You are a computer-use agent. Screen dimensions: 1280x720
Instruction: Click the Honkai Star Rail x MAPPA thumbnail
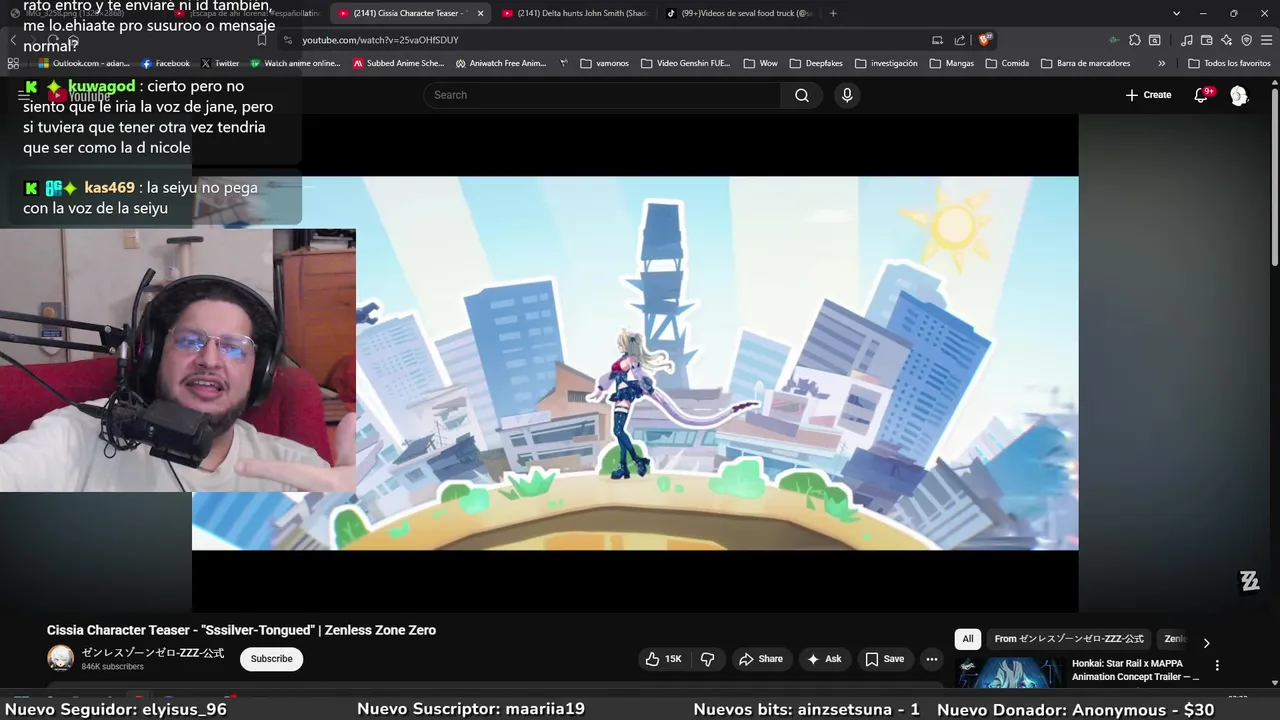(1008, 673)
